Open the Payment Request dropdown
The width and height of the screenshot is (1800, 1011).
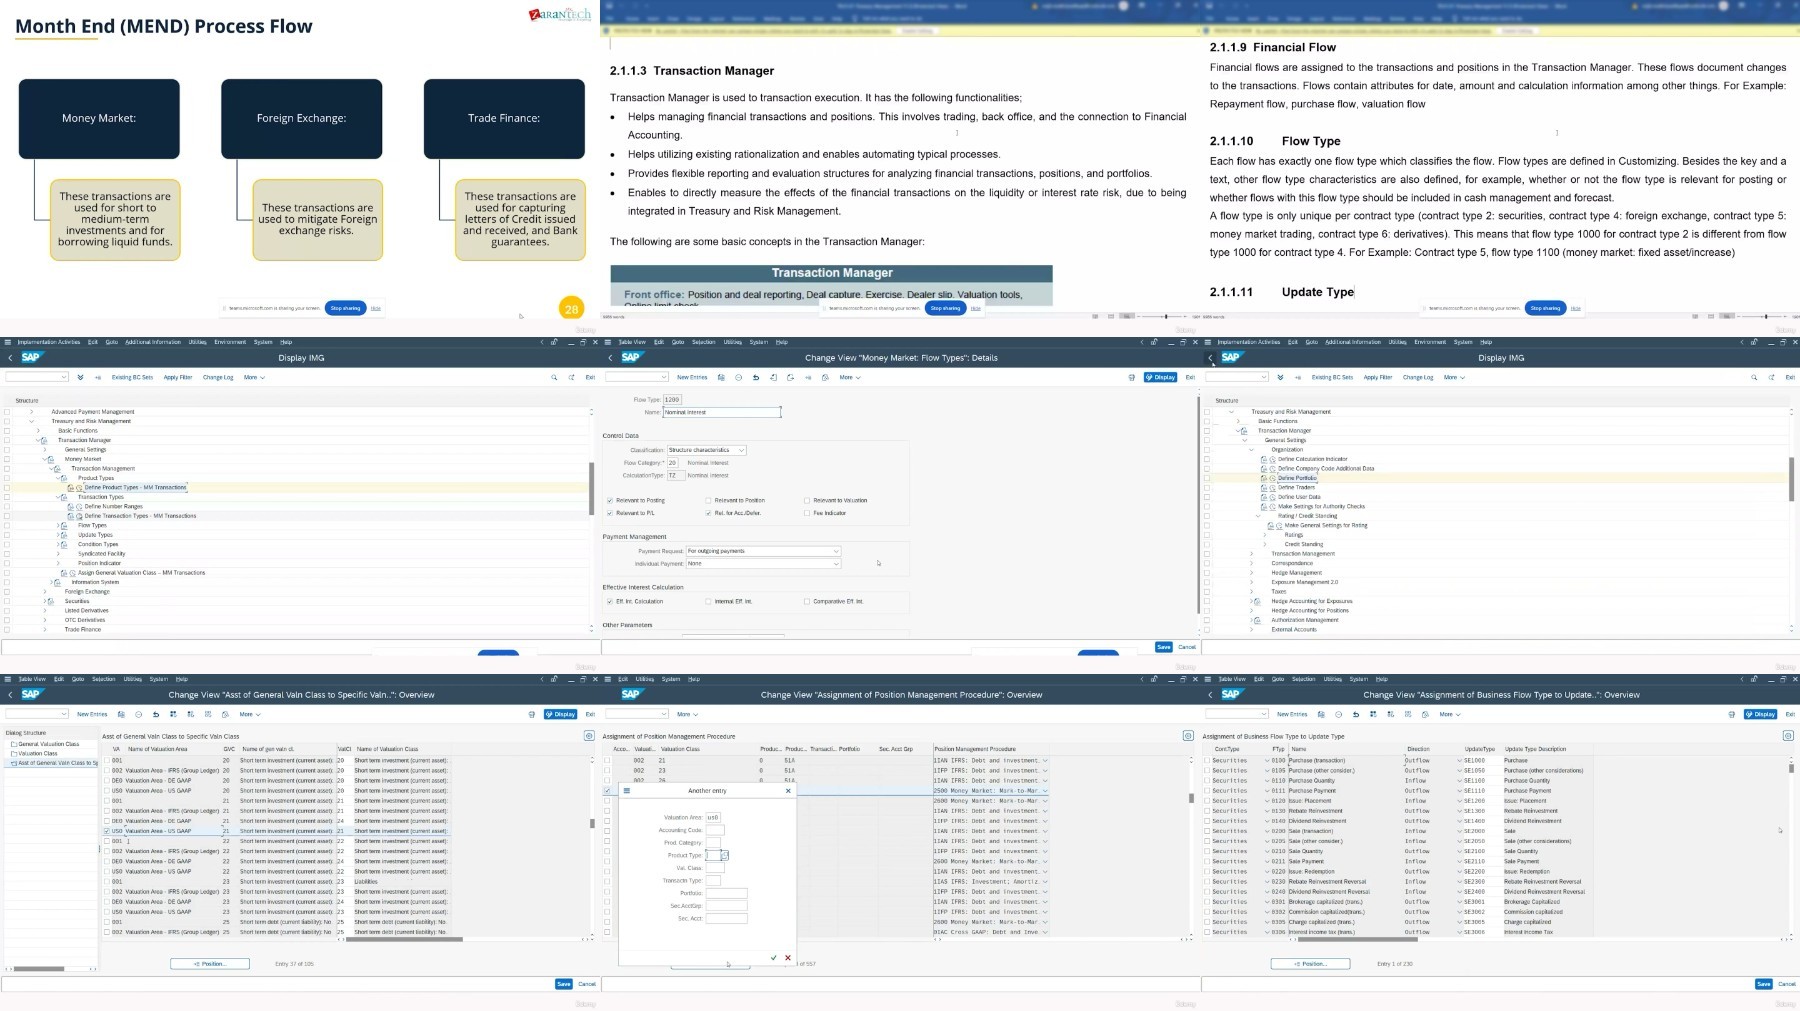(x=763, y=551)
